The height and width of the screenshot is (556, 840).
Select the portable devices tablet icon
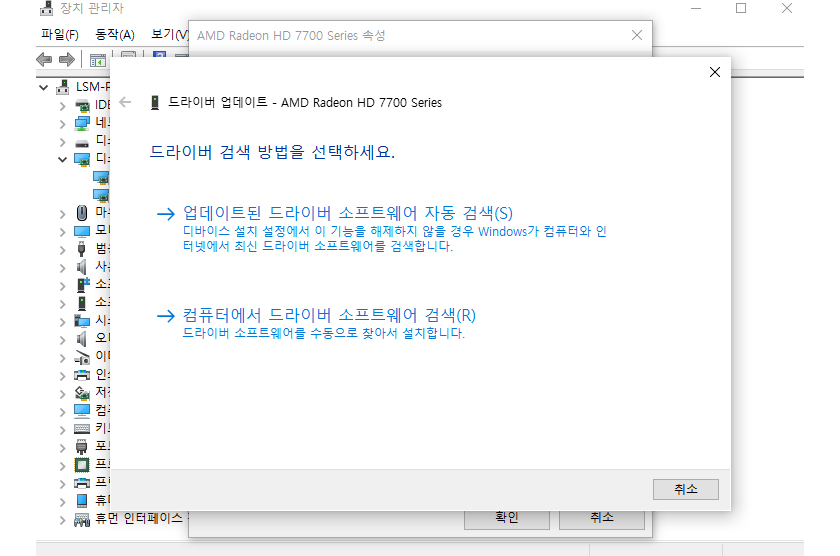click(82, 500)
